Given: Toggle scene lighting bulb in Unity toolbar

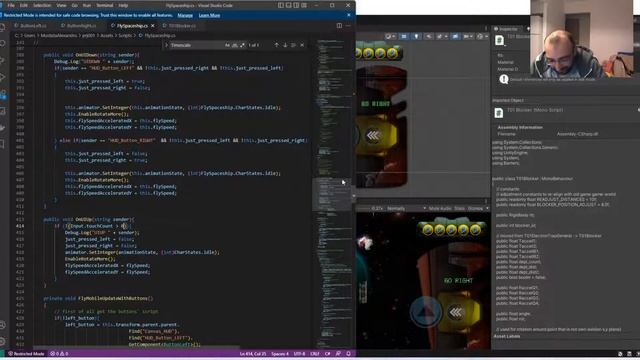Looking at the screenshot, I should pos(416,36).
